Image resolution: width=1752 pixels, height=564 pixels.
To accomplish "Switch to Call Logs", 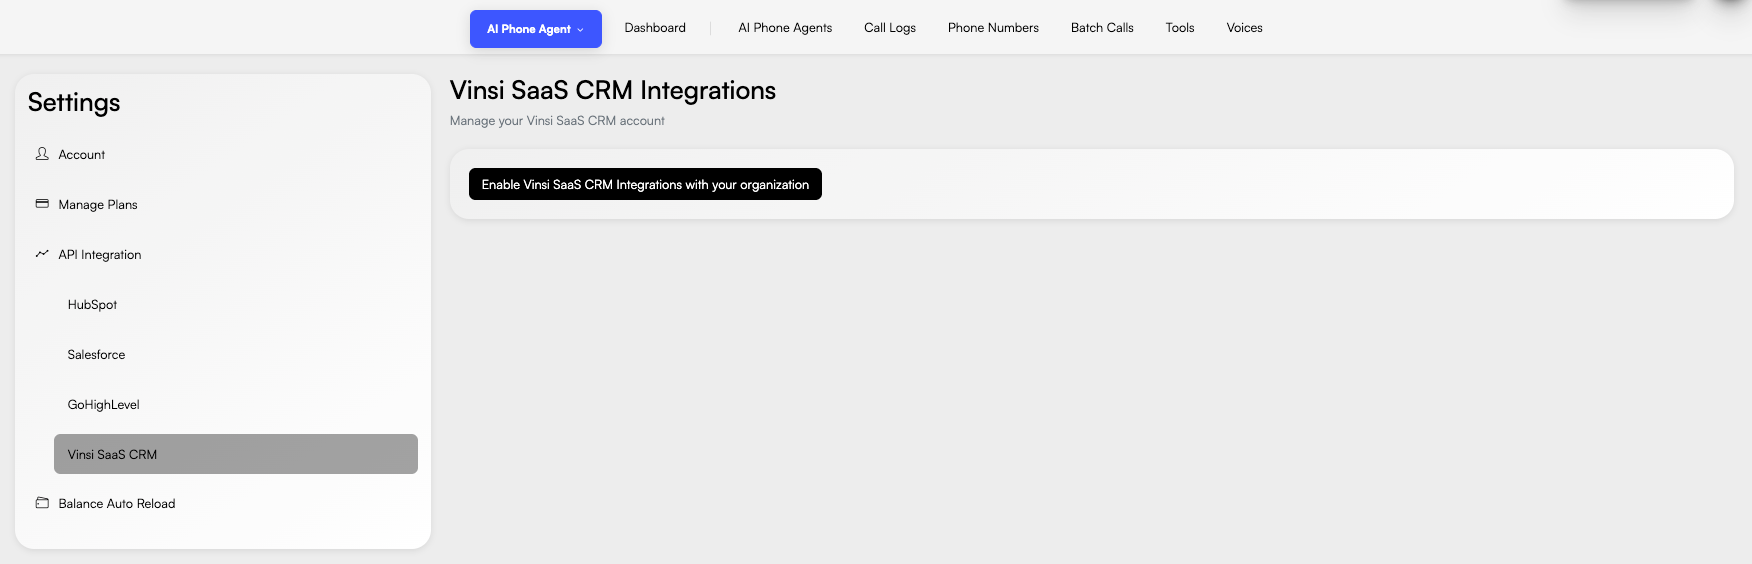I will 890,28.
